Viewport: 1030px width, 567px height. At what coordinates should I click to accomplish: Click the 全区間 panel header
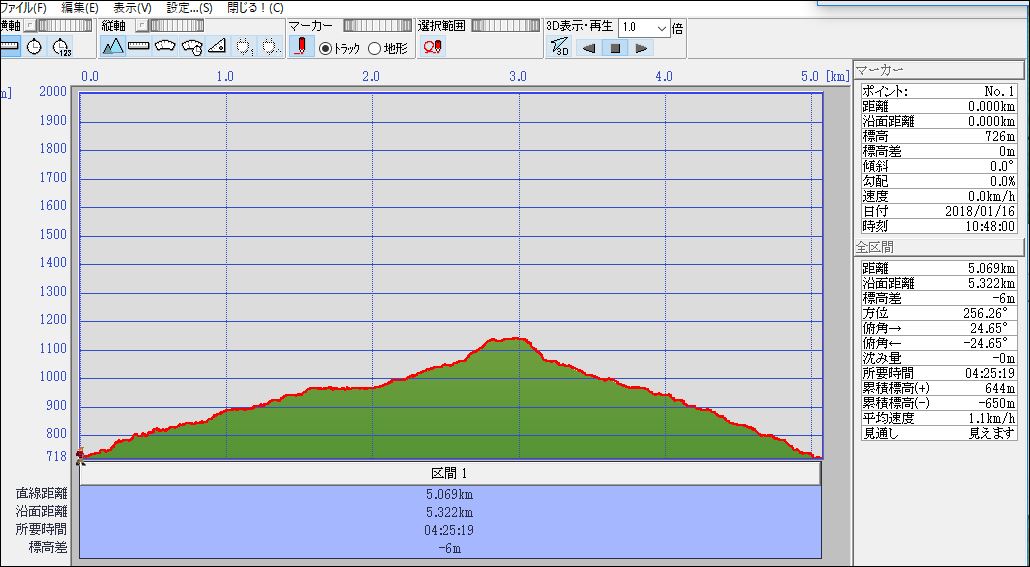[939, 248]
